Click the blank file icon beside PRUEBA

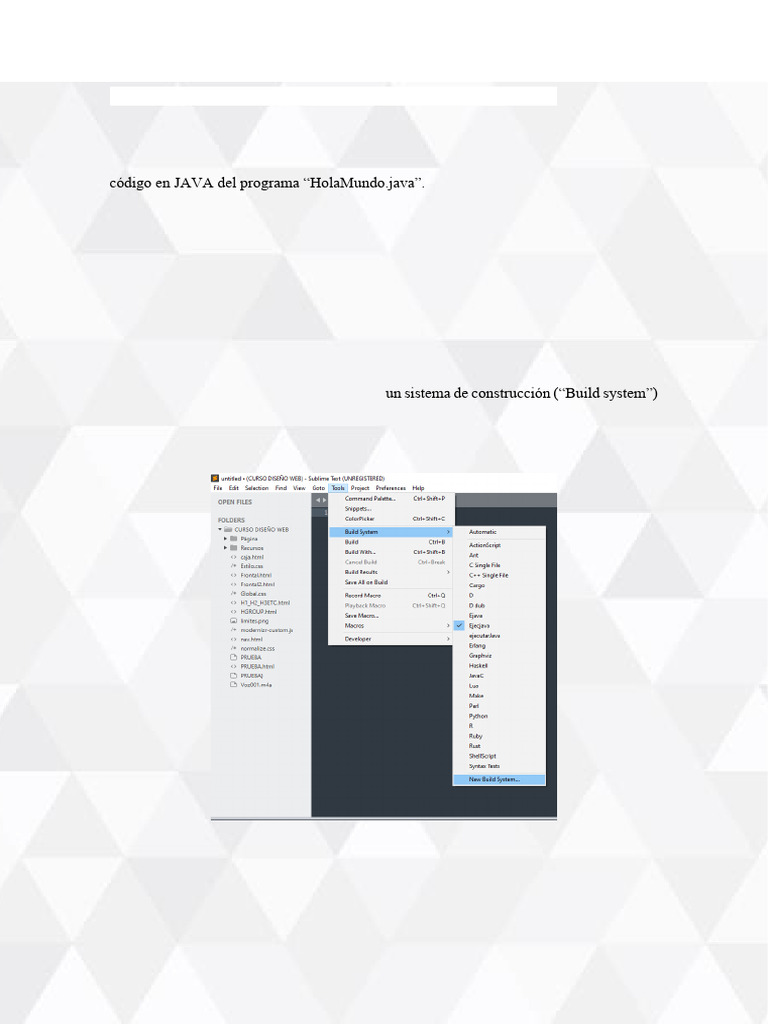pos(233,658)
